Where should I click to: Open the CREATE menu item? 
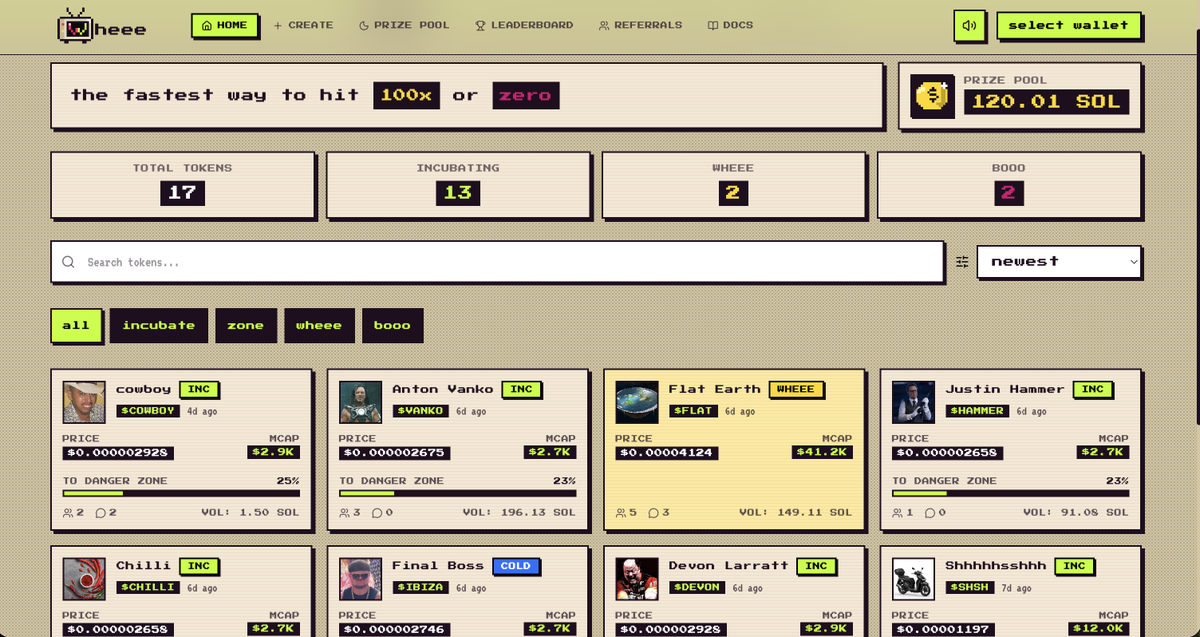click(304, 25)
